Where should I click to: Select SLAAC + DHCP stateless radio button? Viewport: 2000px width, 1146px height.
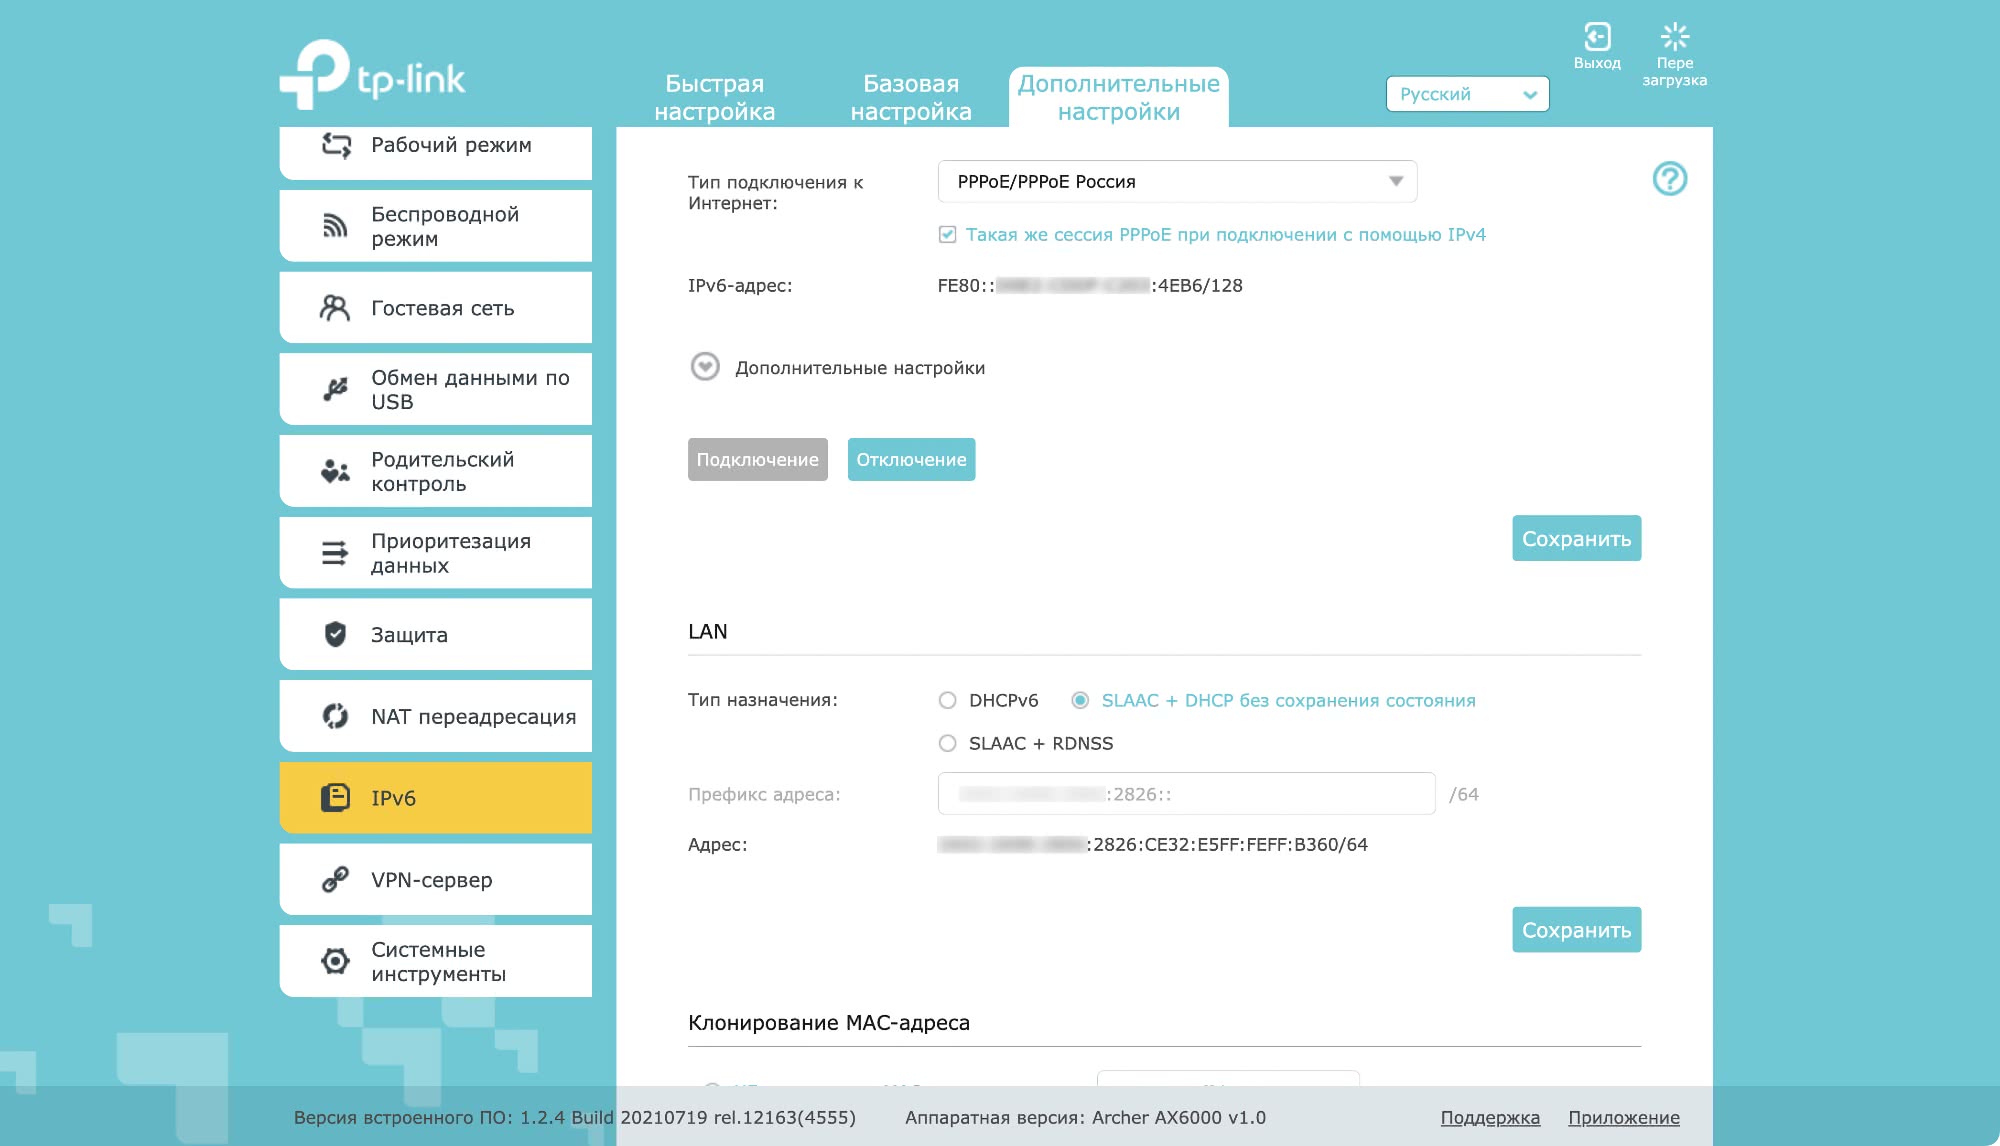(x=1080, y=700)
